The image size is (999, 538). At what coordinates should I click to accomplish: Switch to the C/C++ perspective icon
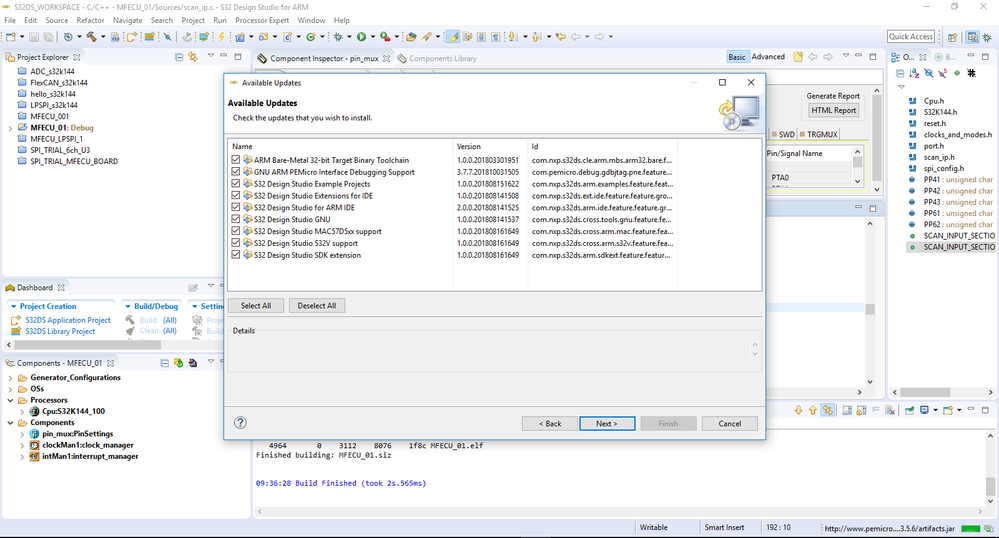(x=972, y=37)
